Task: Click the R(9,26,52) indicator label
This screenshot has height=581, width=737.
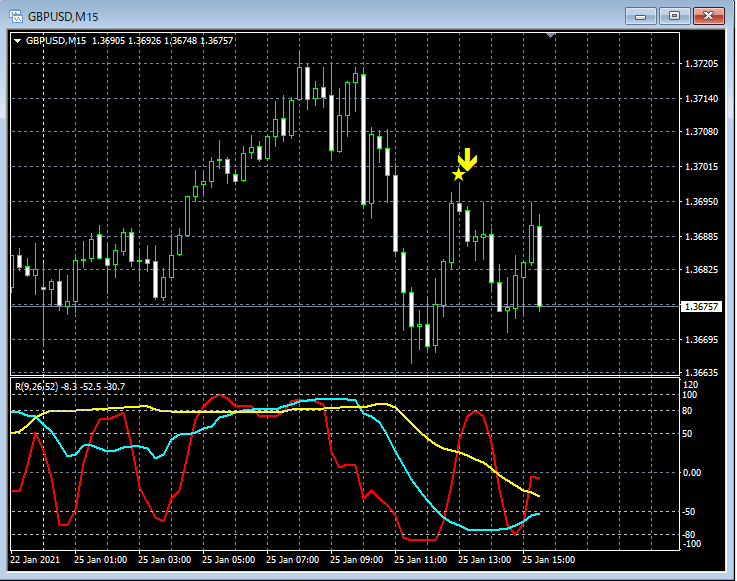Action: (37, 386)
